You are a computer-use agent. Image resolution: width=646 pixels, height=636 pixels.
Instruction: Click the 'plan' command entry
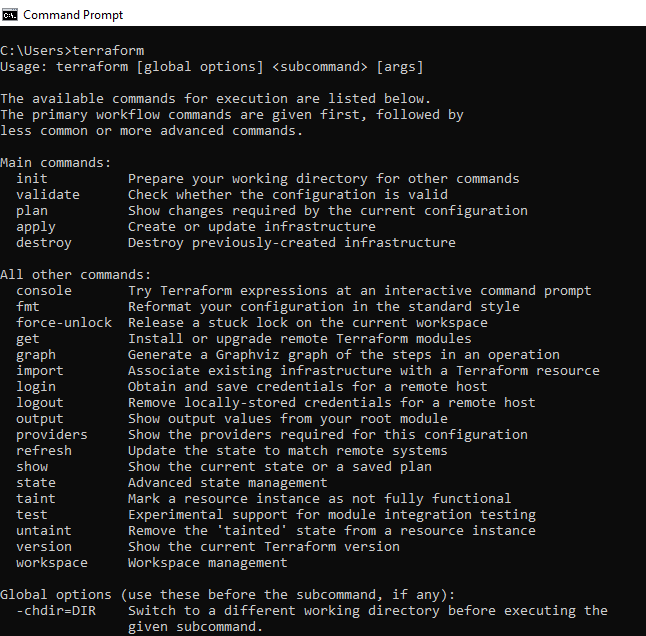tap(32, 211)
